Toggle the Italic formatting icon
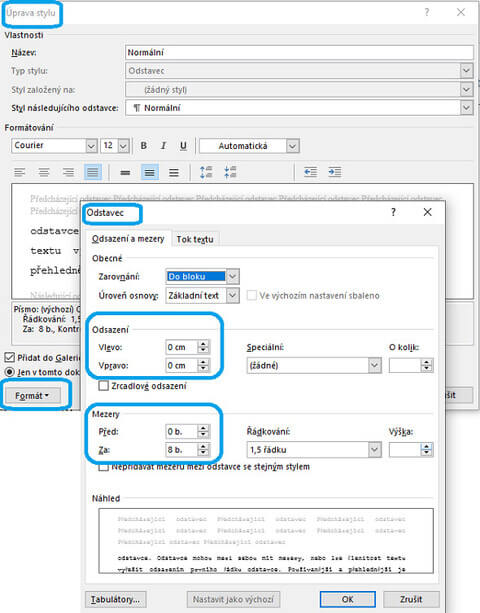This screenshot has width=480, height=613. pos(163,145)
